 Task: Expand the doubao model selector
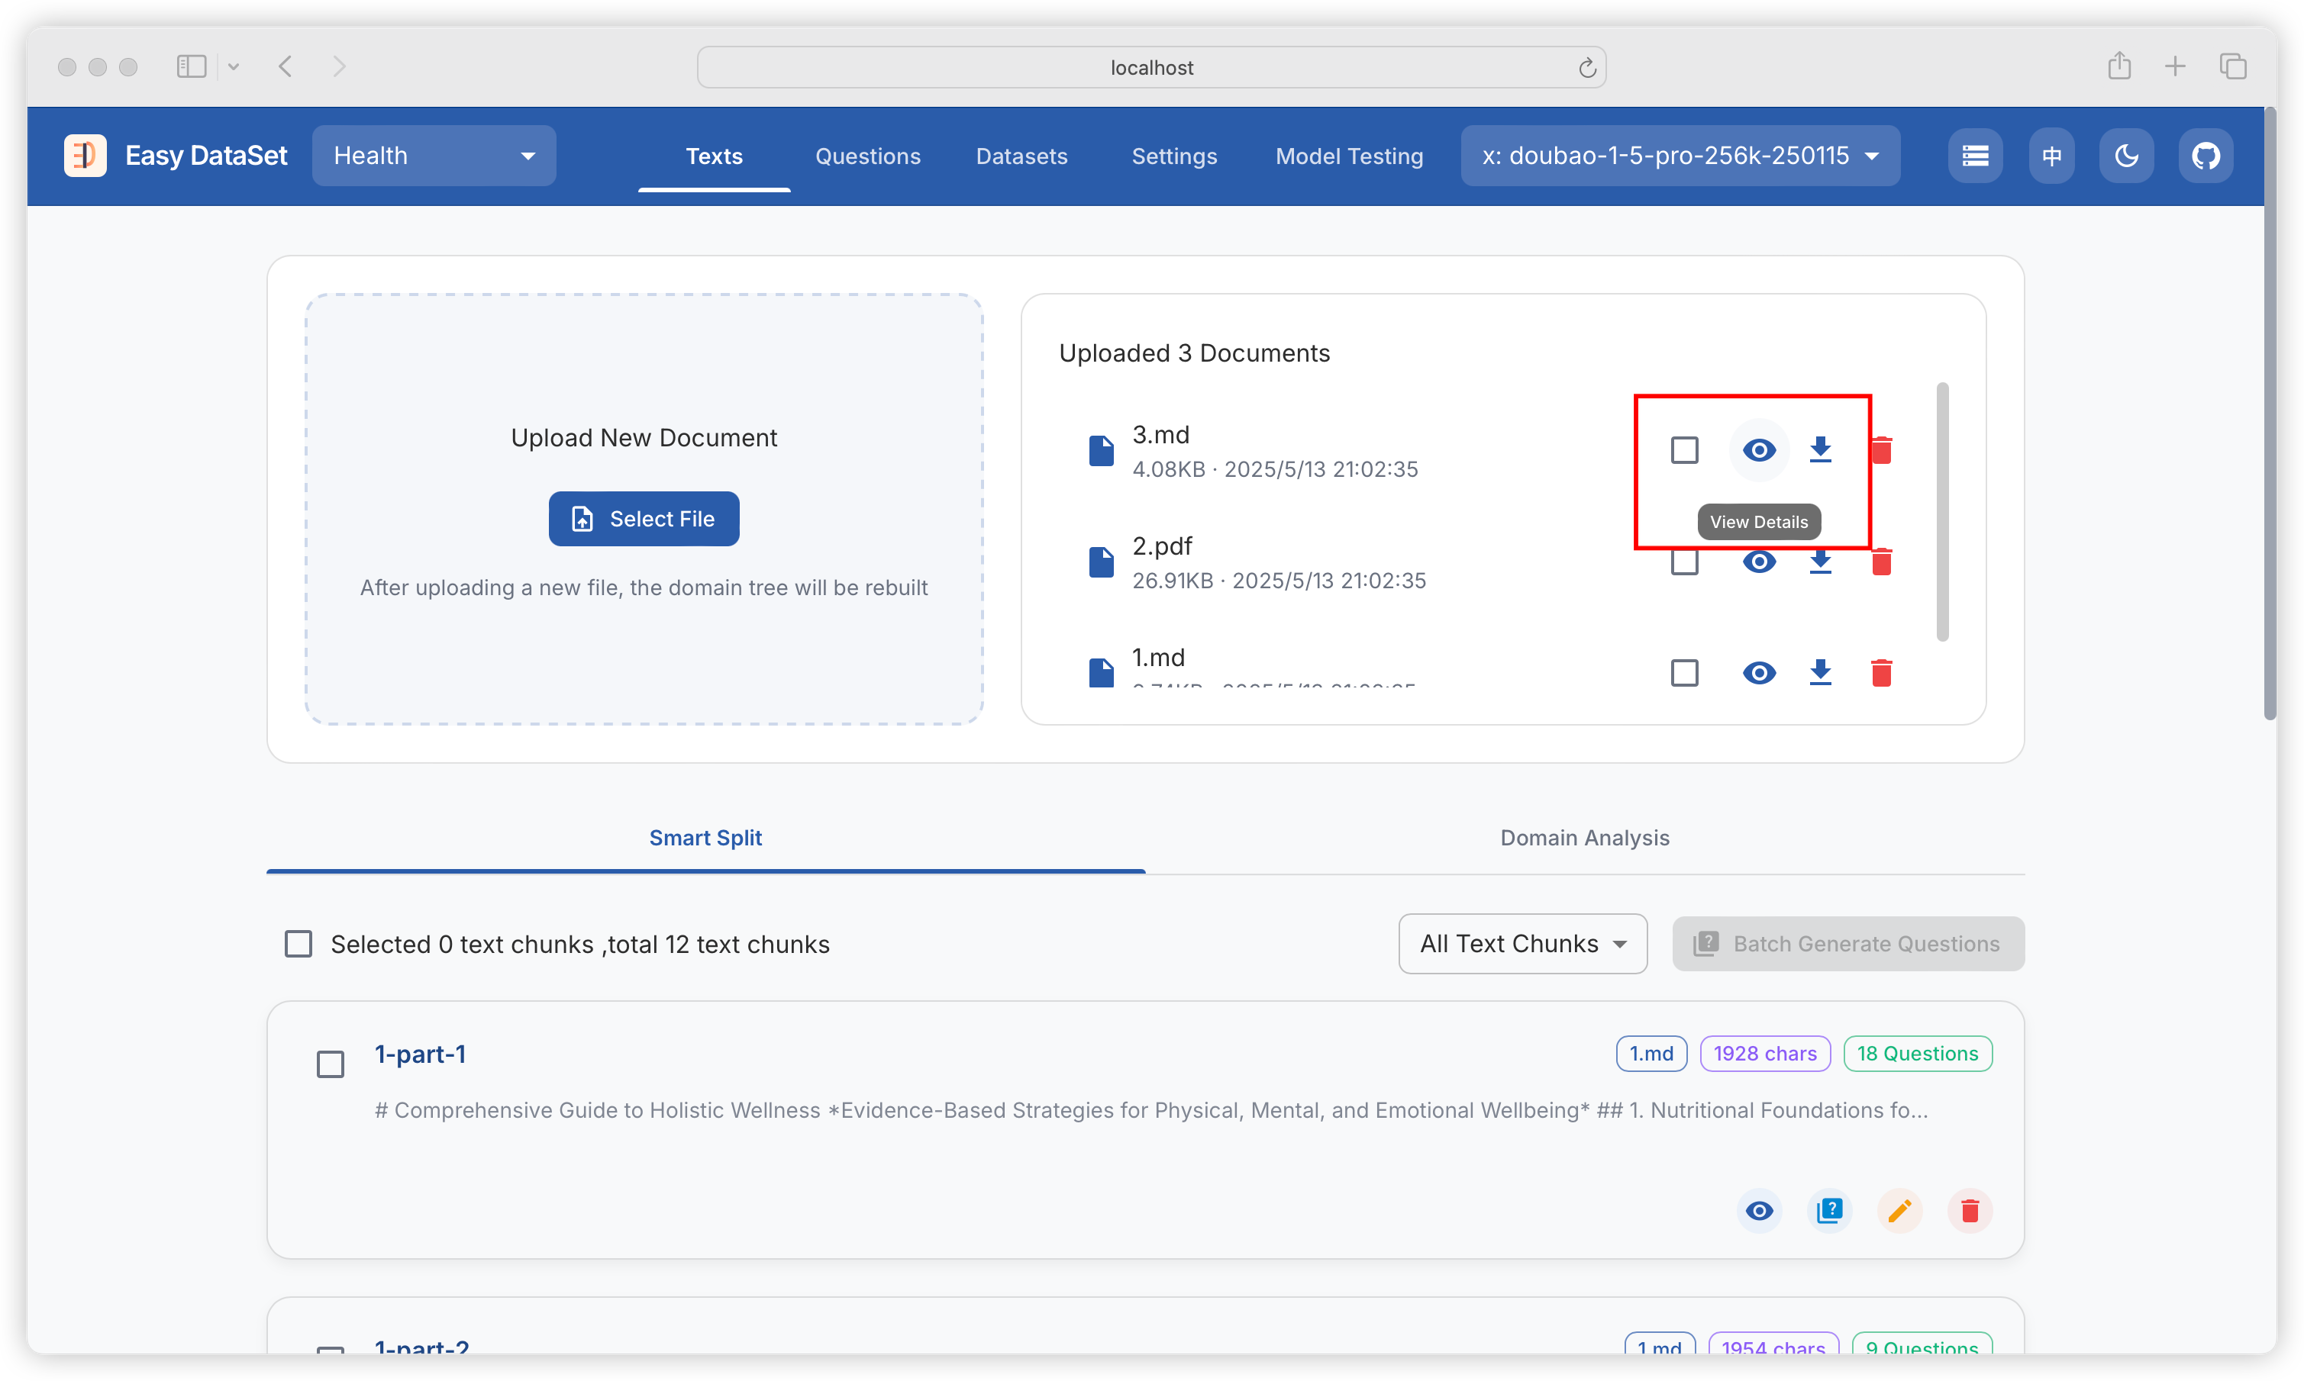coord(1680,156)
